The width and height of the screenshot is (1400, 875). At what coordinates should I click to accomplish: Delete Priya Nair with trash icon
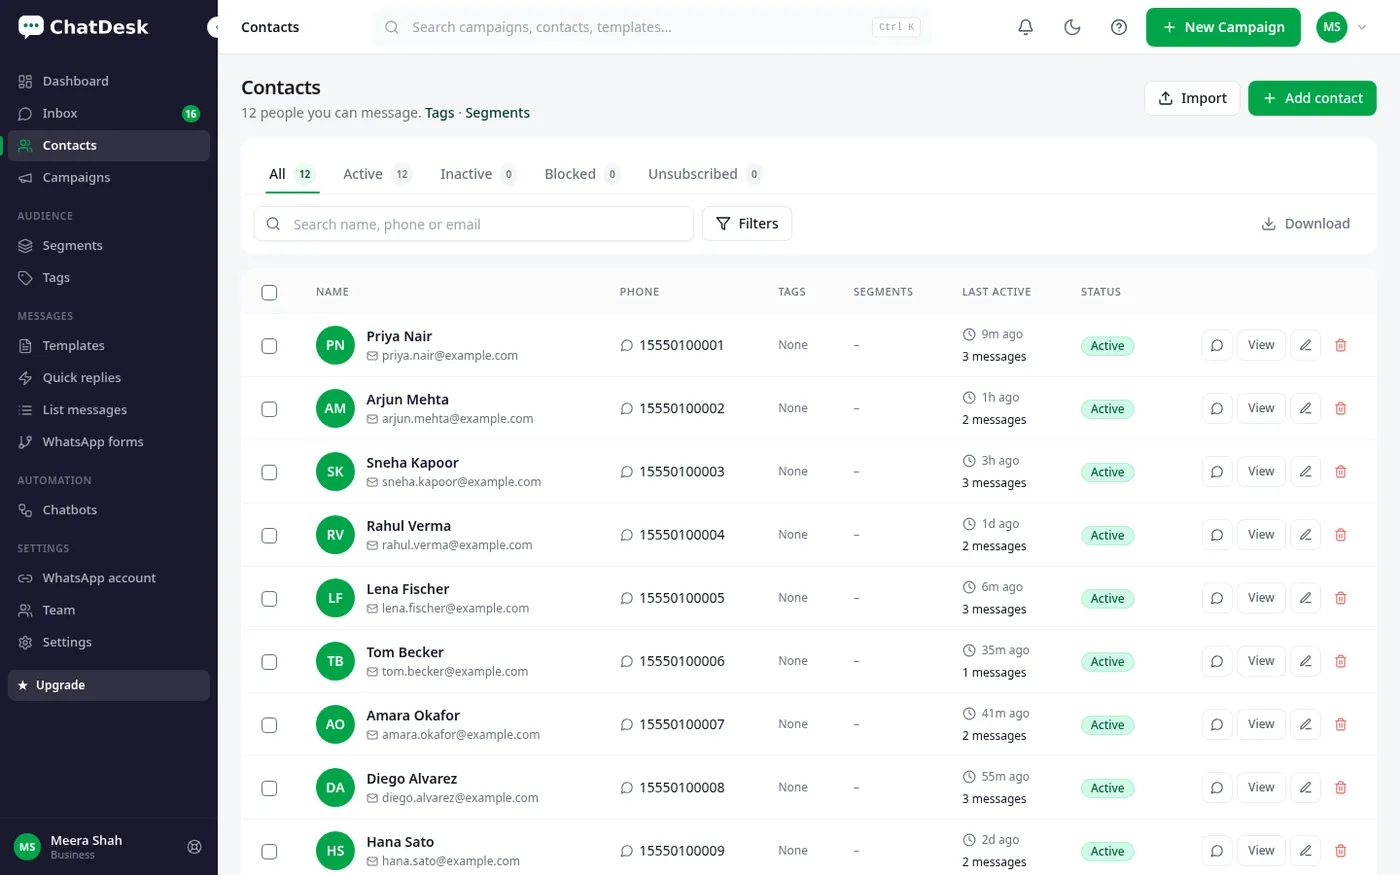tap(1341, 345)
